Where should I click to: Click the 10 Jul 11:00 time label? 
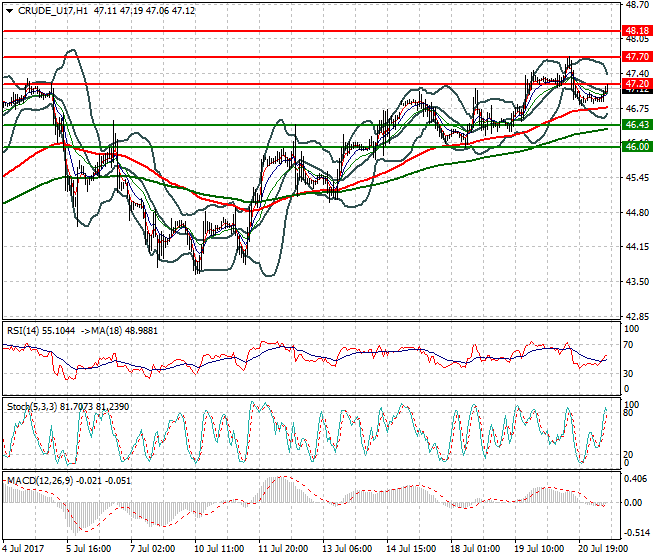[219, 549]
